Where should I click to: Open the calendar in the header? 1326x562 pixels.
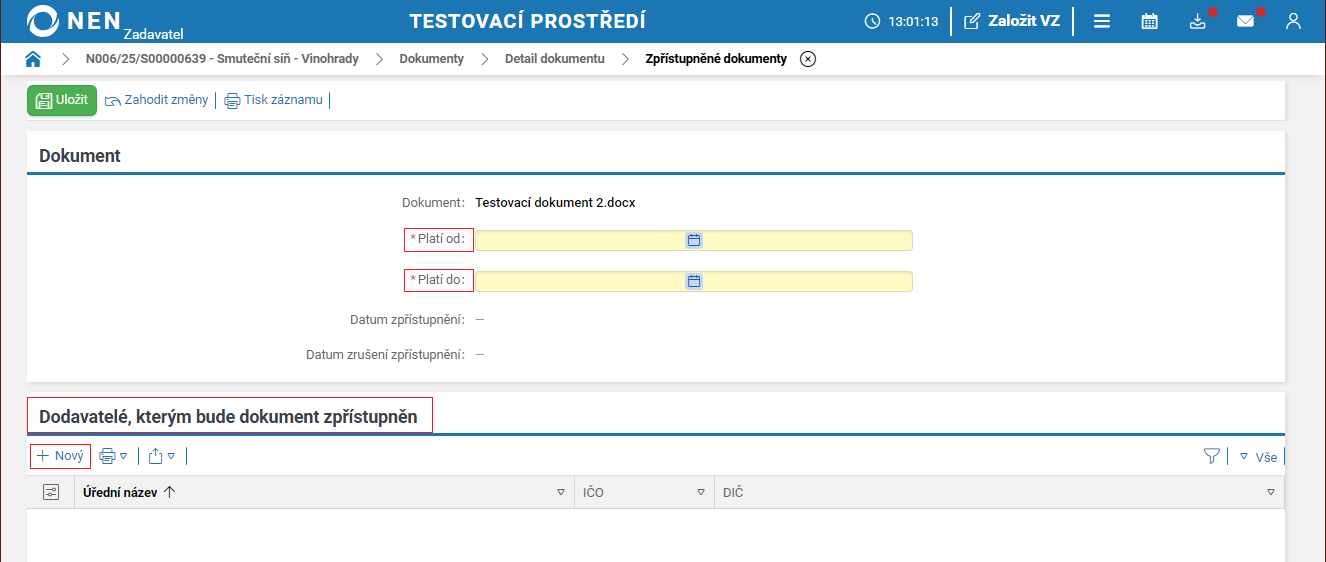click(1149, 21)
